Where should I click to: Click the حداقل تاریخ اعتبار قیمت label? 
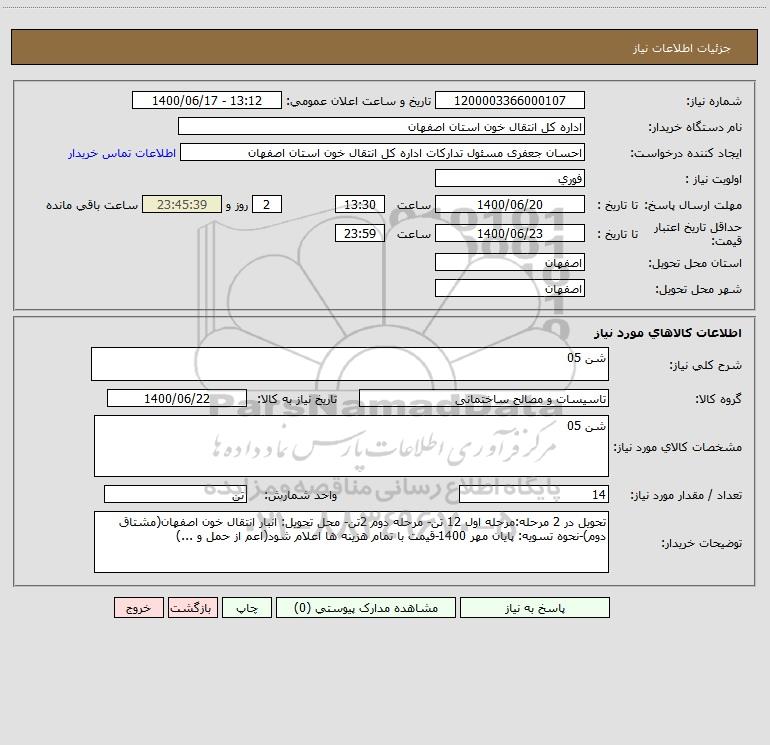coord(698,234)
